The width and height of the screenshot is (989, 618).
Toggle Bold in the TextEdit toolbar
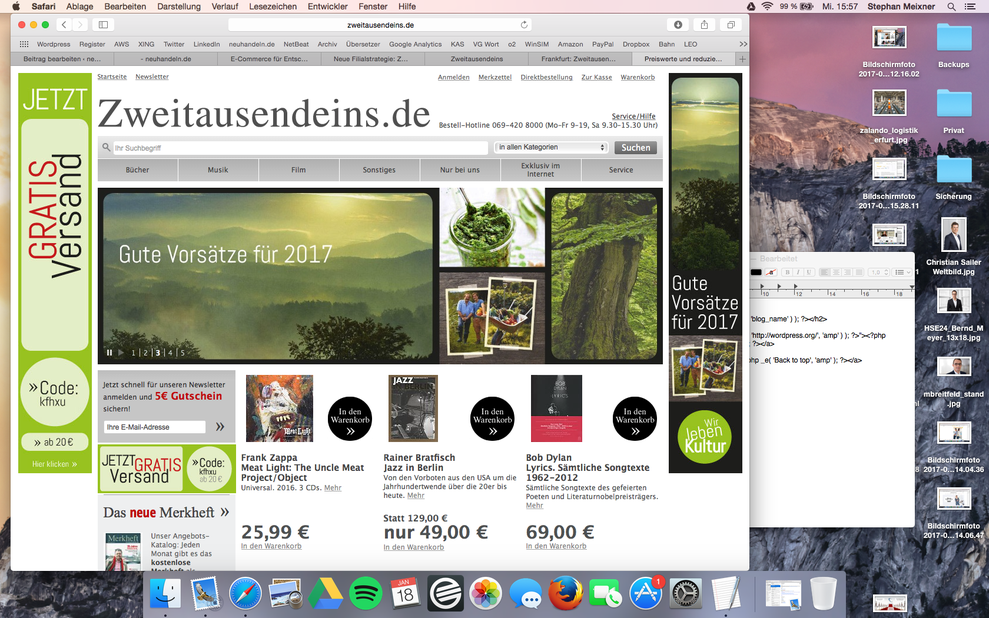point(787,272)
